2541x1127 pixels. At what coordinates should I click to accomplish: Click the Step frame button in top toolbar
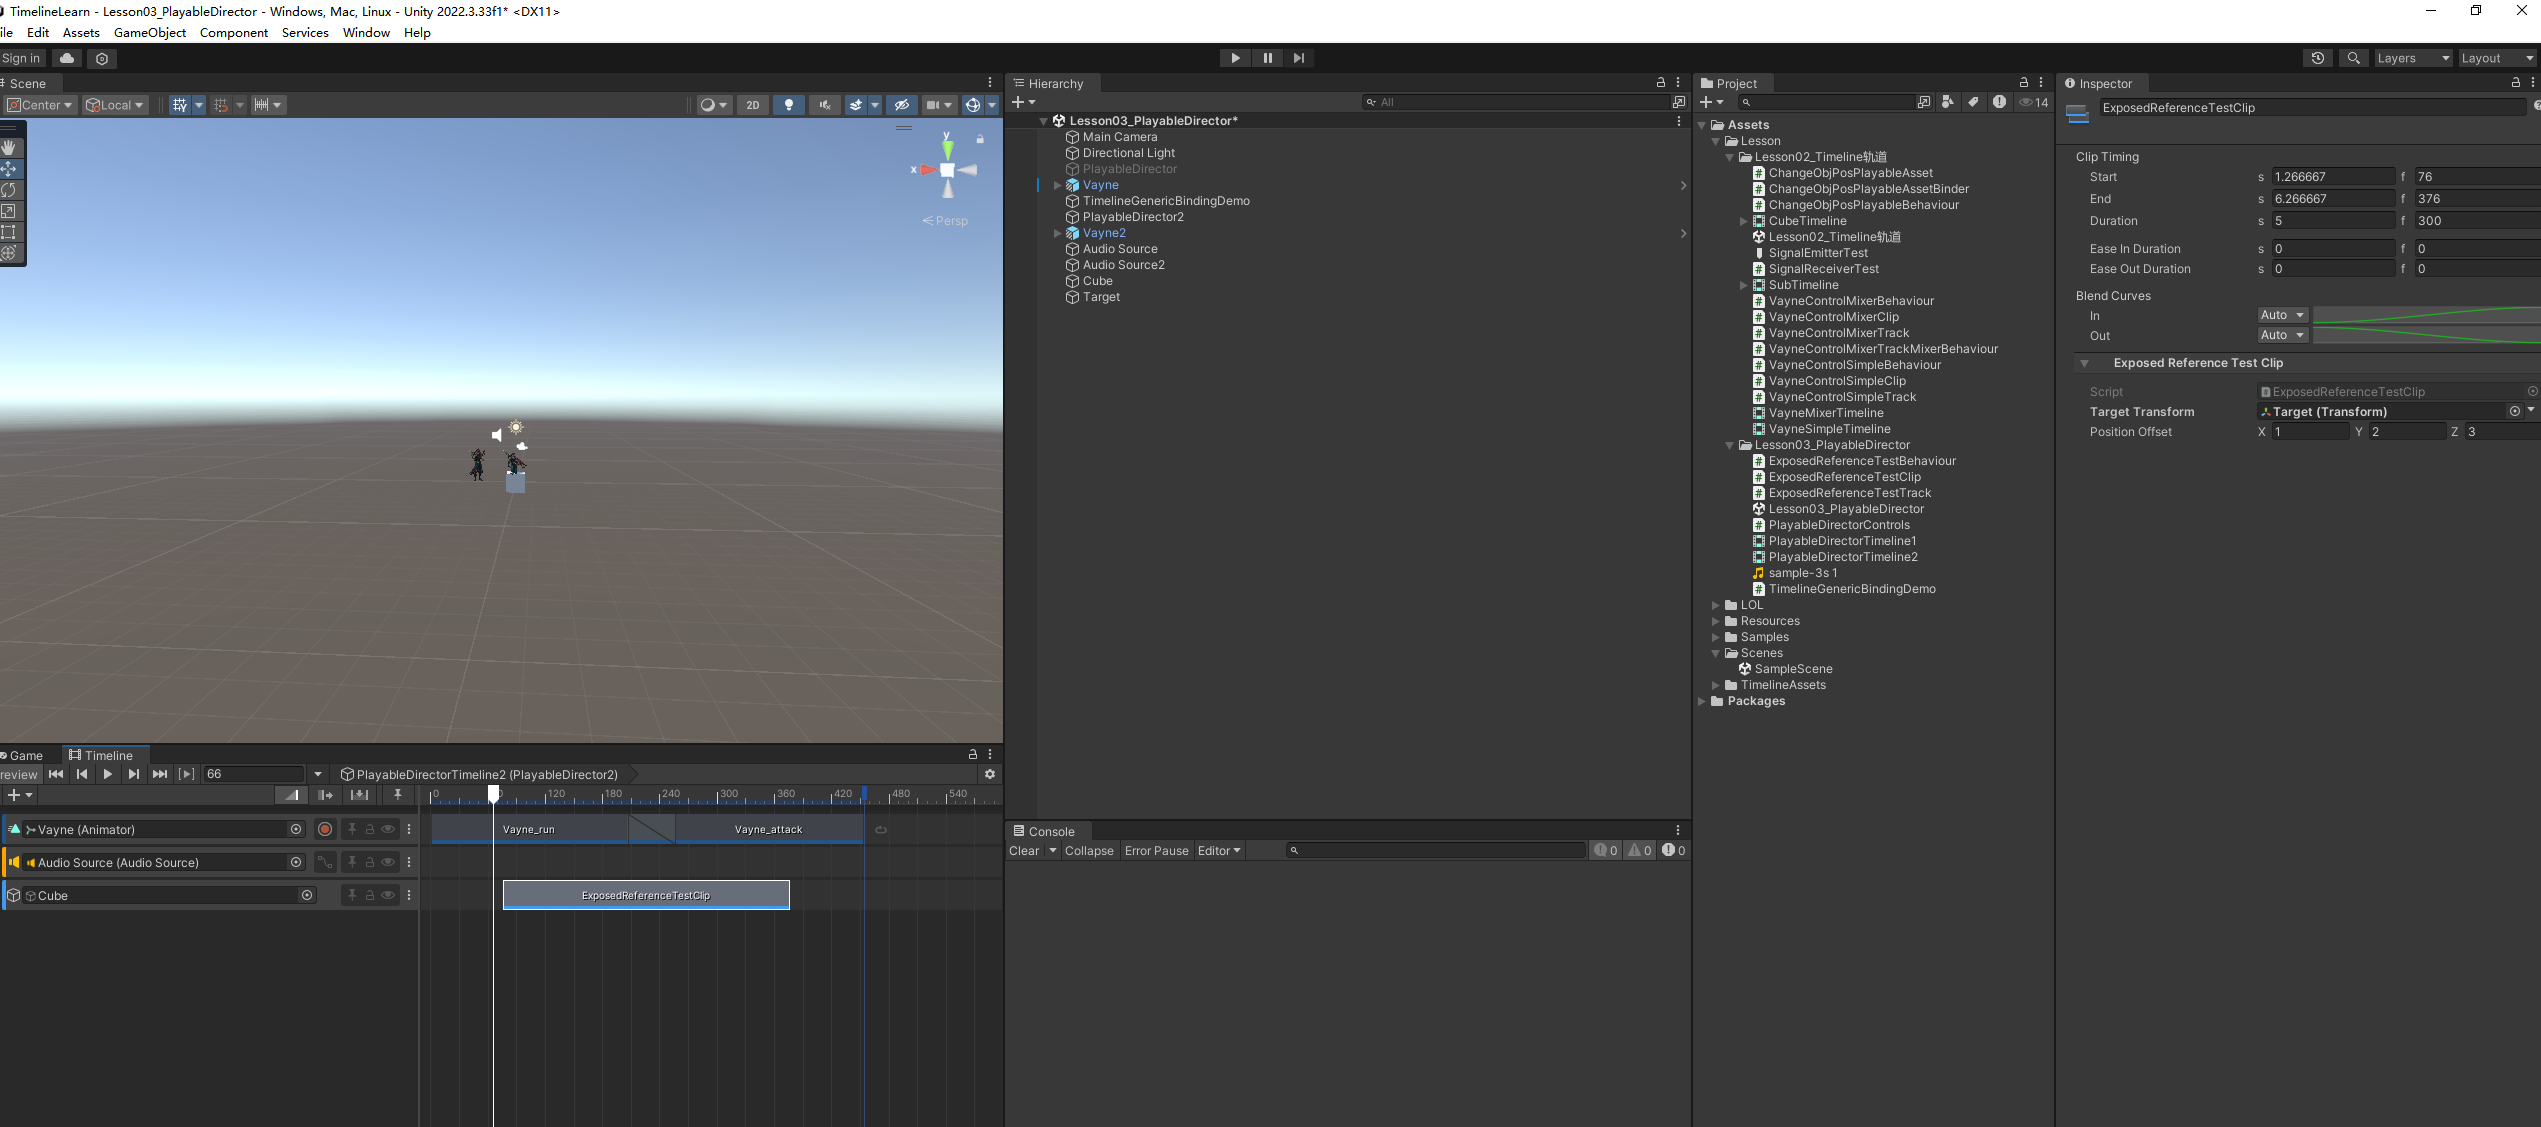(1298, 58)
